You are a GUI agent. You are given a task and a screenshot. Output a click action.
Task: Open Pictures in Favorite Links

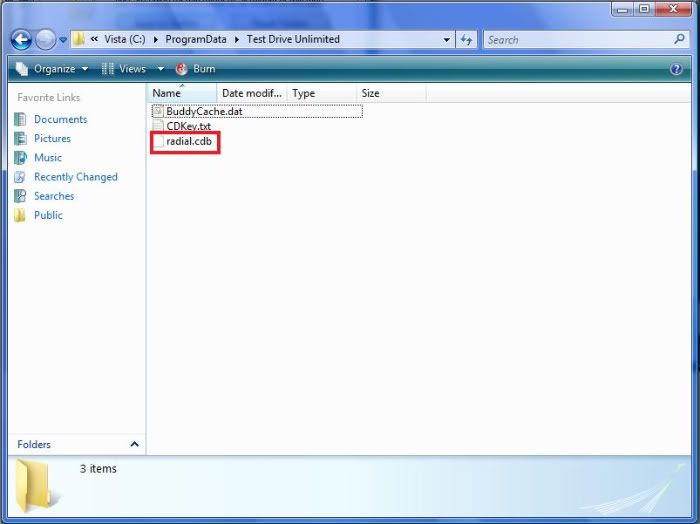(52, 138)
